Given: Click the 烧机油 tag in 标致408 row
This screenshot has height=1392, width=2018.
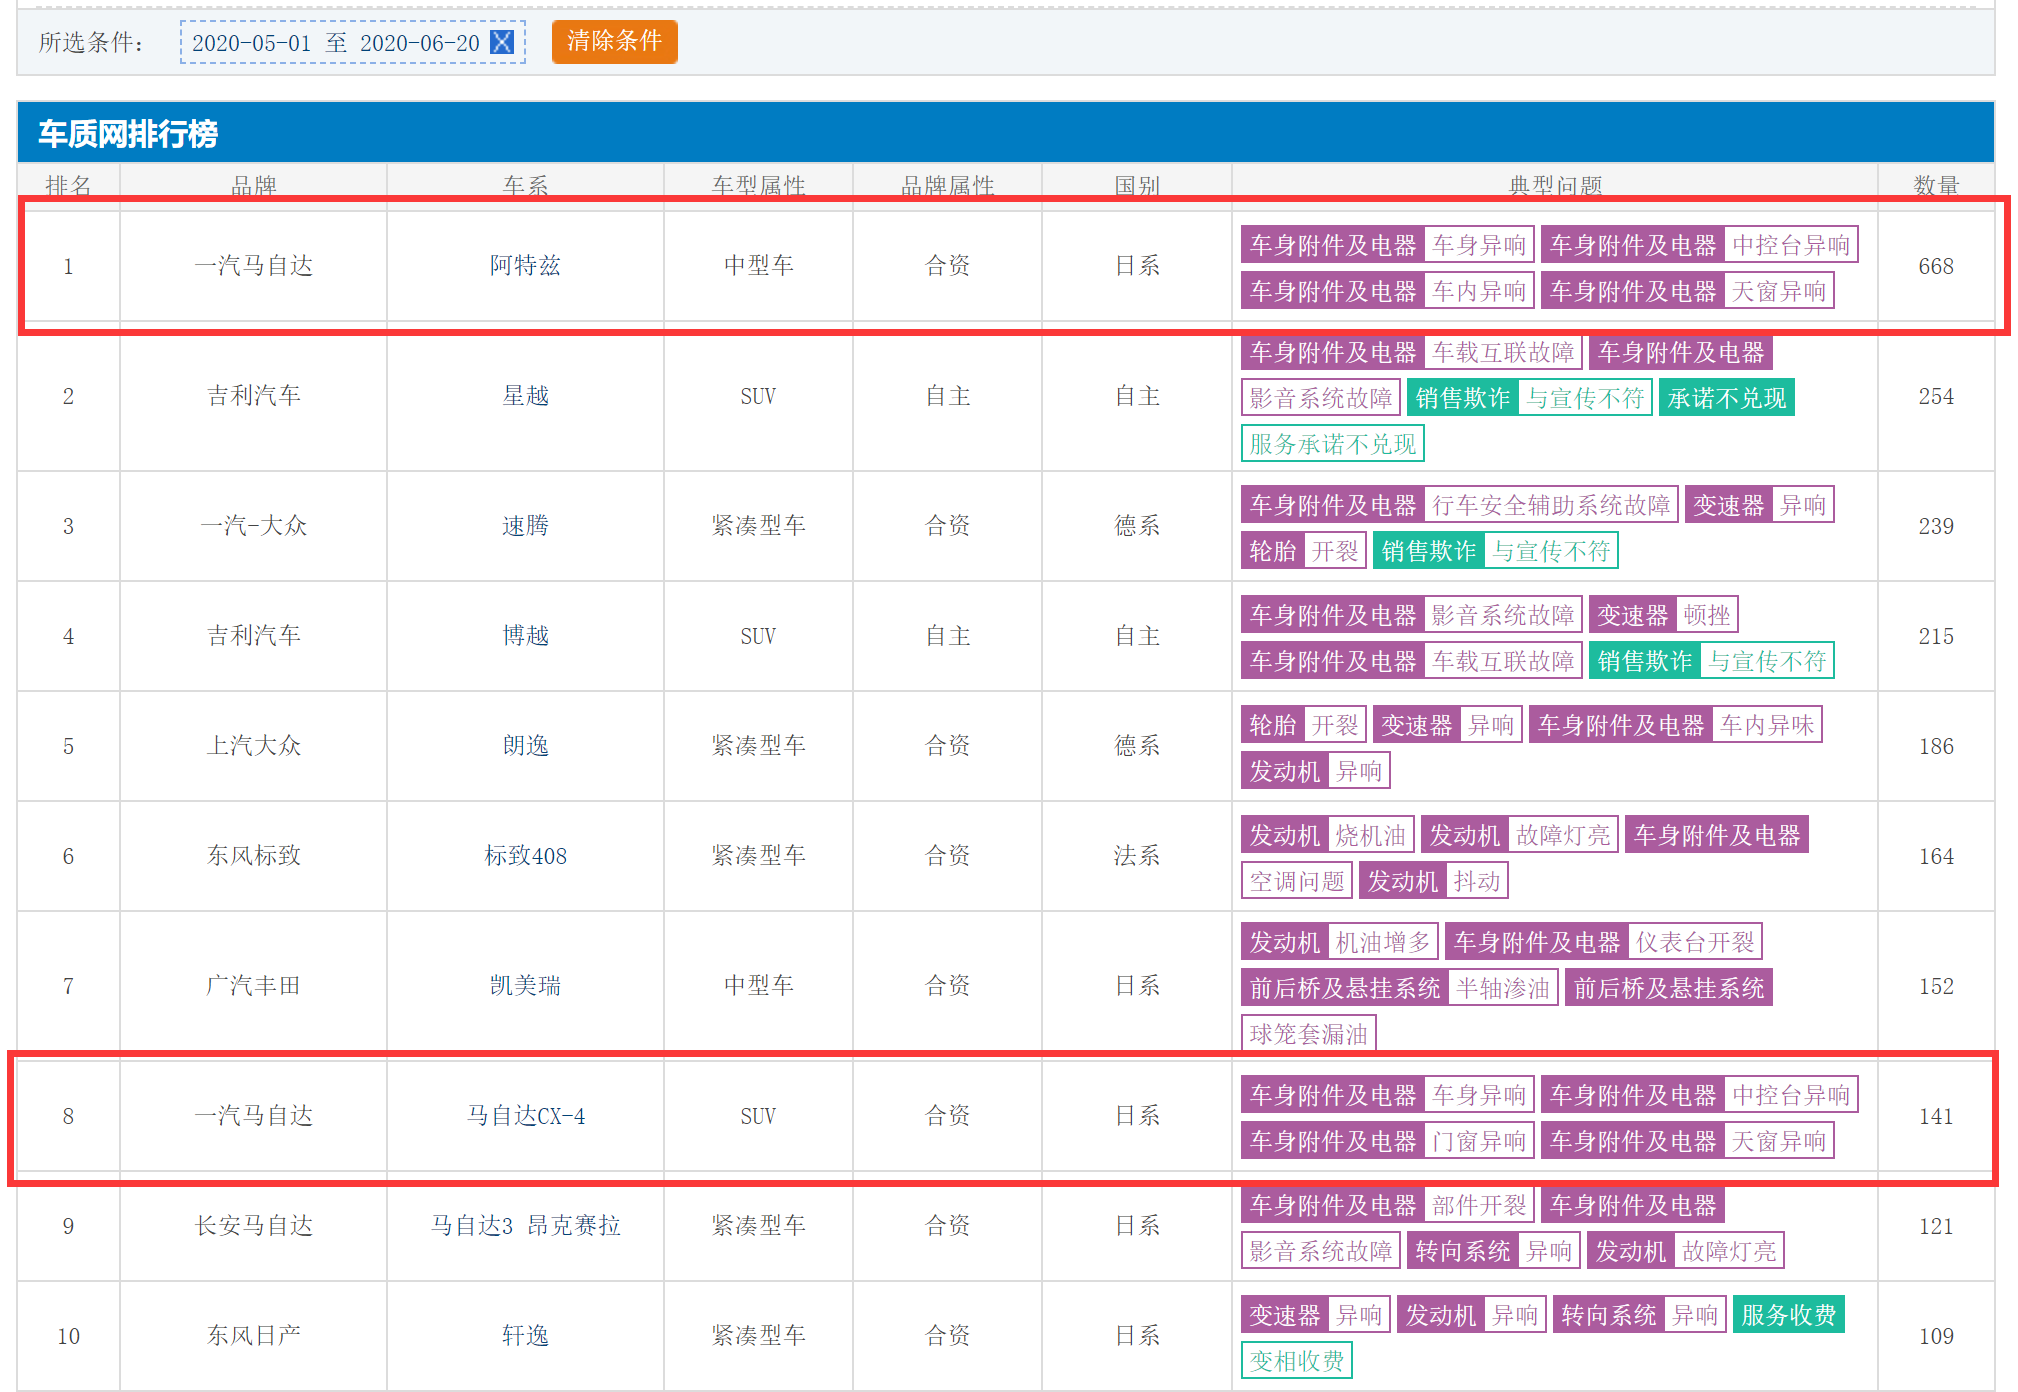Looking at the screenshot, I should [1370, 835].
